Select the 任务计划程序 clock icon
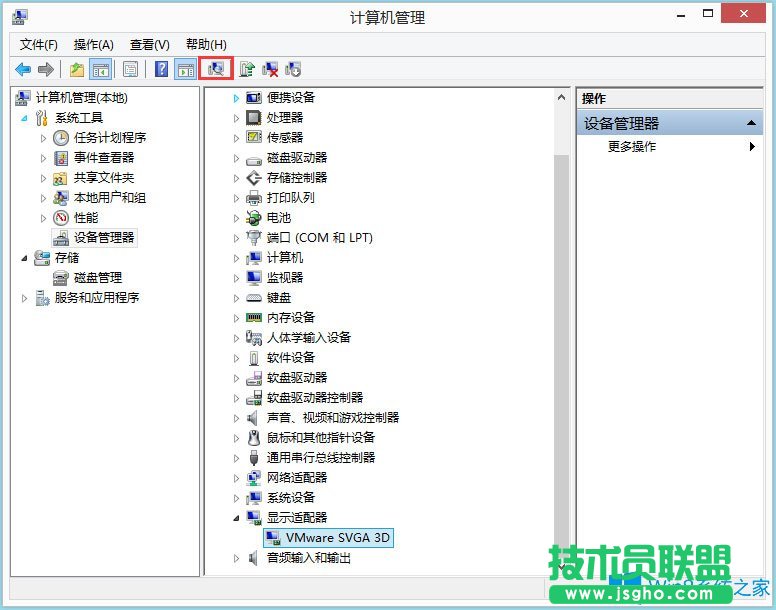The height and width of the screenshot is (610, 776). point(60,138)
